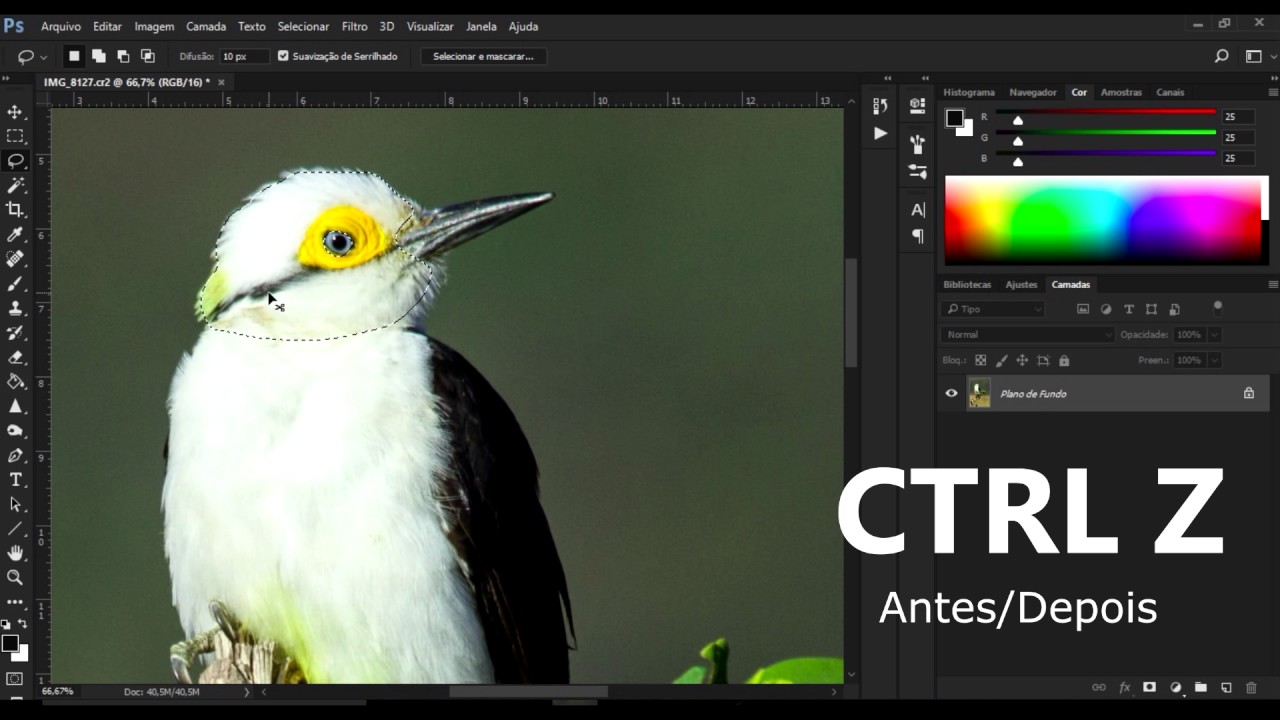
Task: Select the Pen tool
Action: point(15,455)
